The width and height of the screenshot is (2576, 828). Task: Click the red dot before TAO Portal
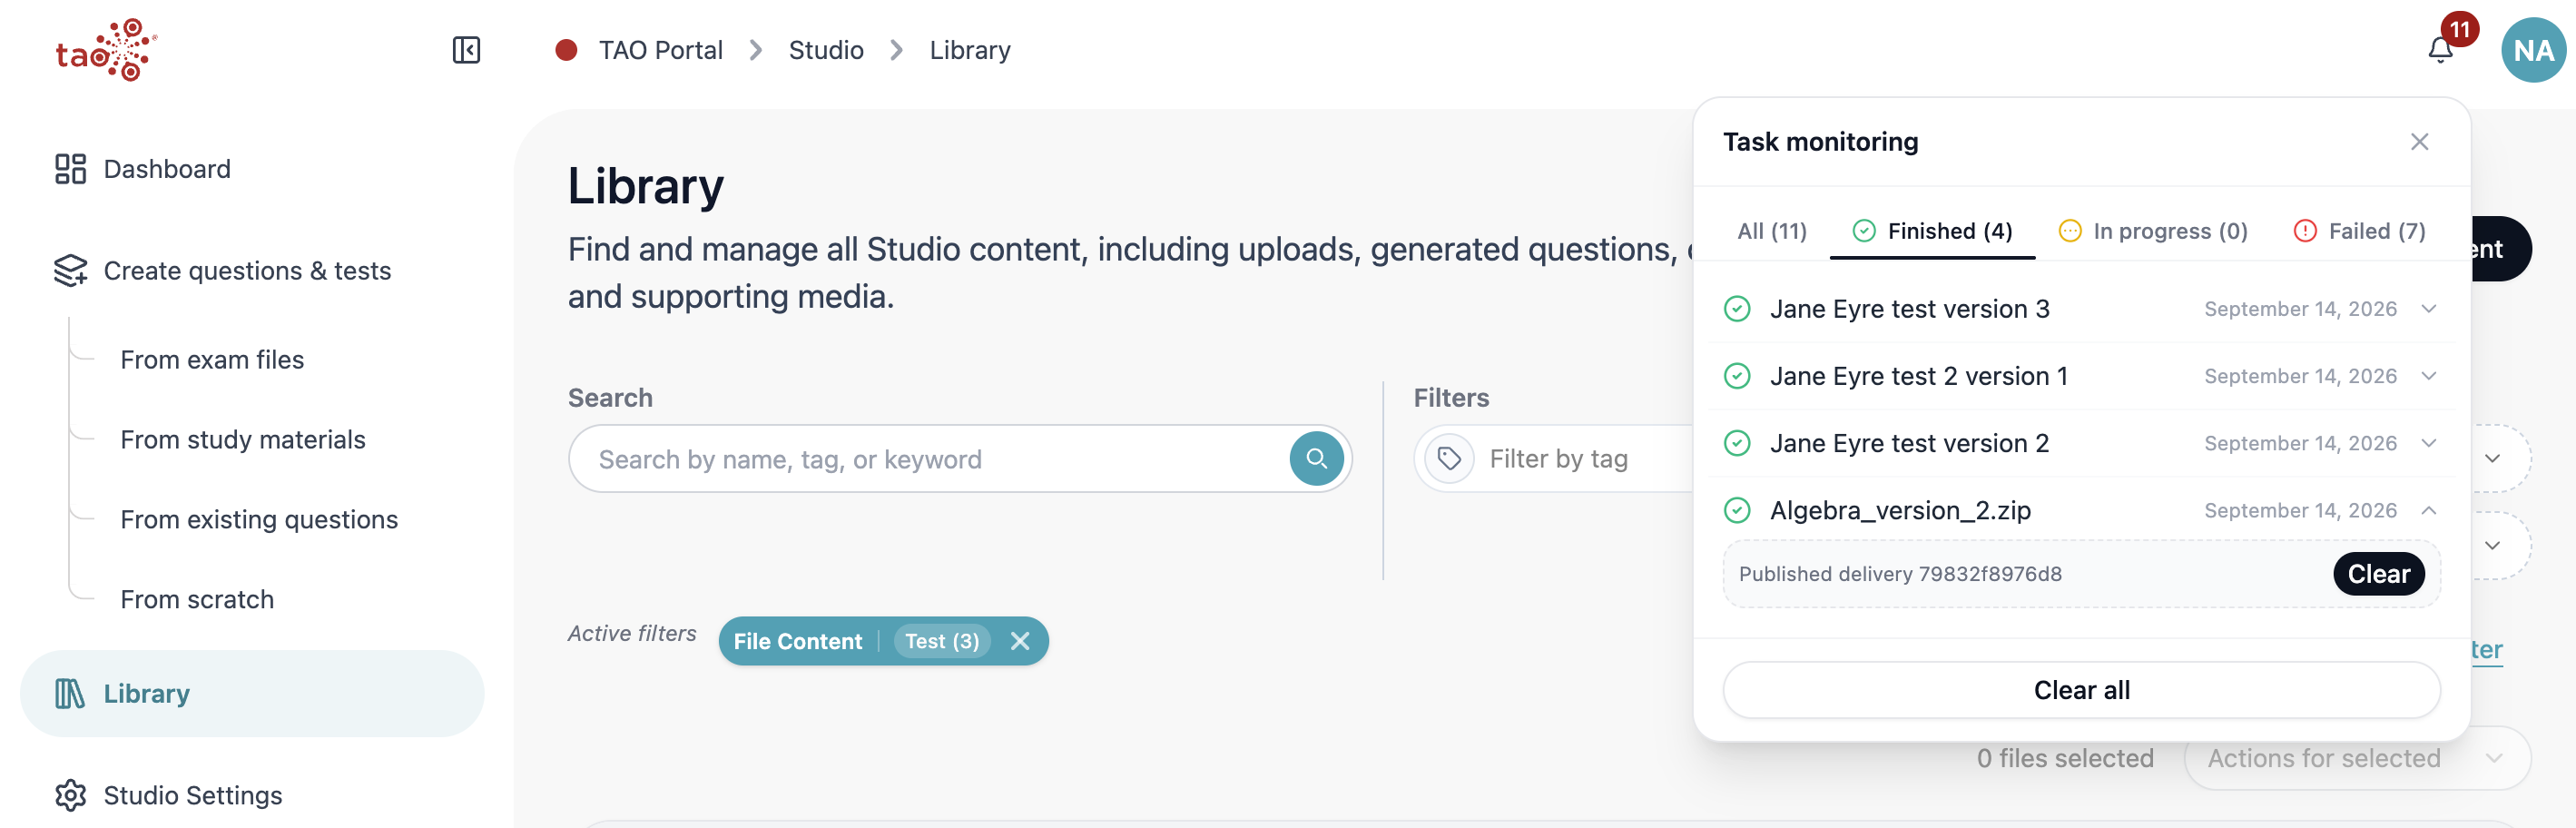click(x=566, y=50)
